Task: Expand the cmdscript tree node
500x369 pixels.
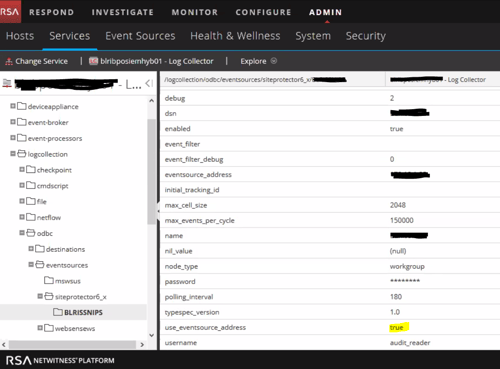Action: coord(22,185)
